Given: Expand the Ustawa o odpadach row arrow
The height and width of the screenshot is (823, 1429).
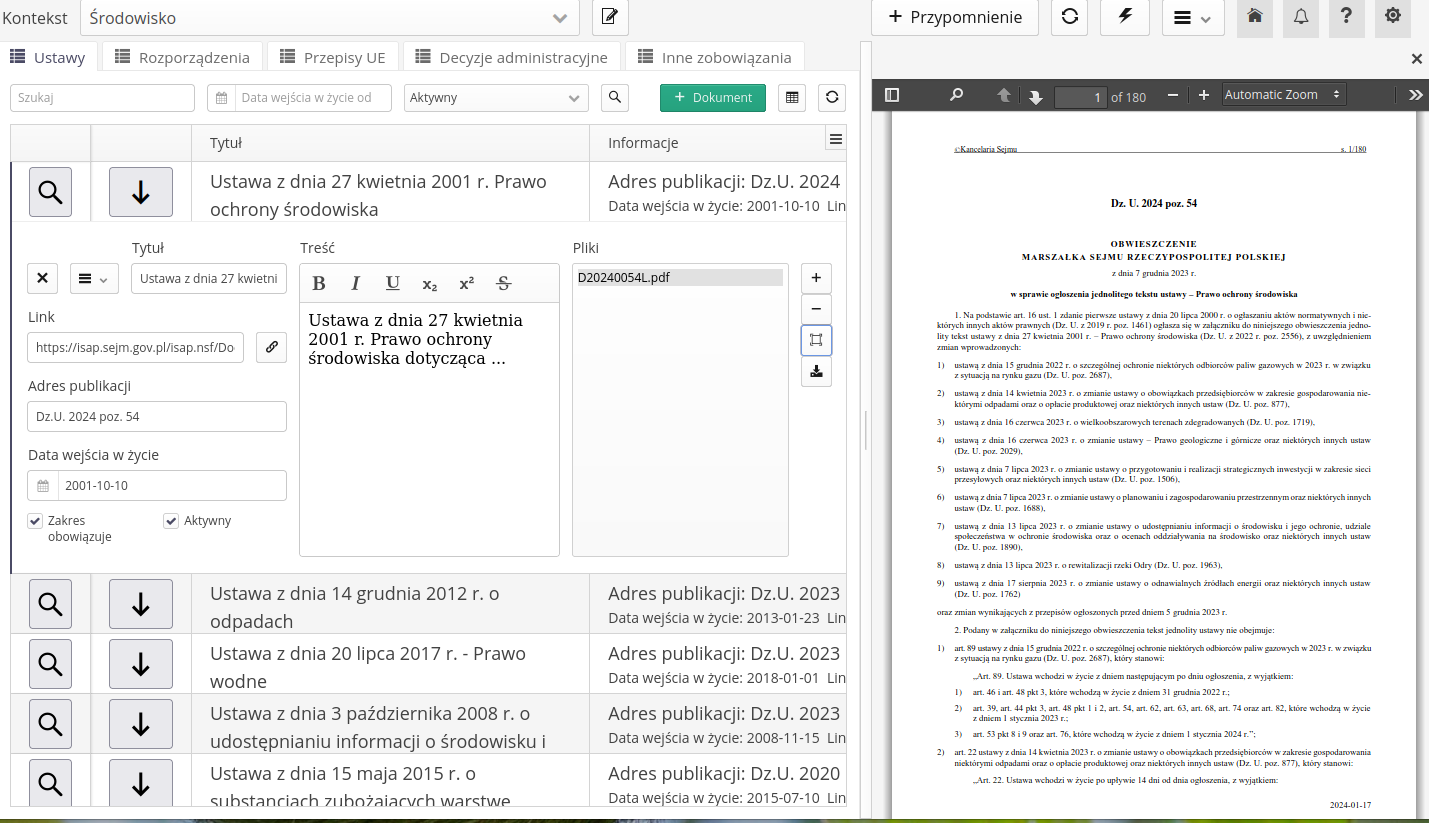Looking at the screenshot, I should pyautogui.click(x=140, y=604).
